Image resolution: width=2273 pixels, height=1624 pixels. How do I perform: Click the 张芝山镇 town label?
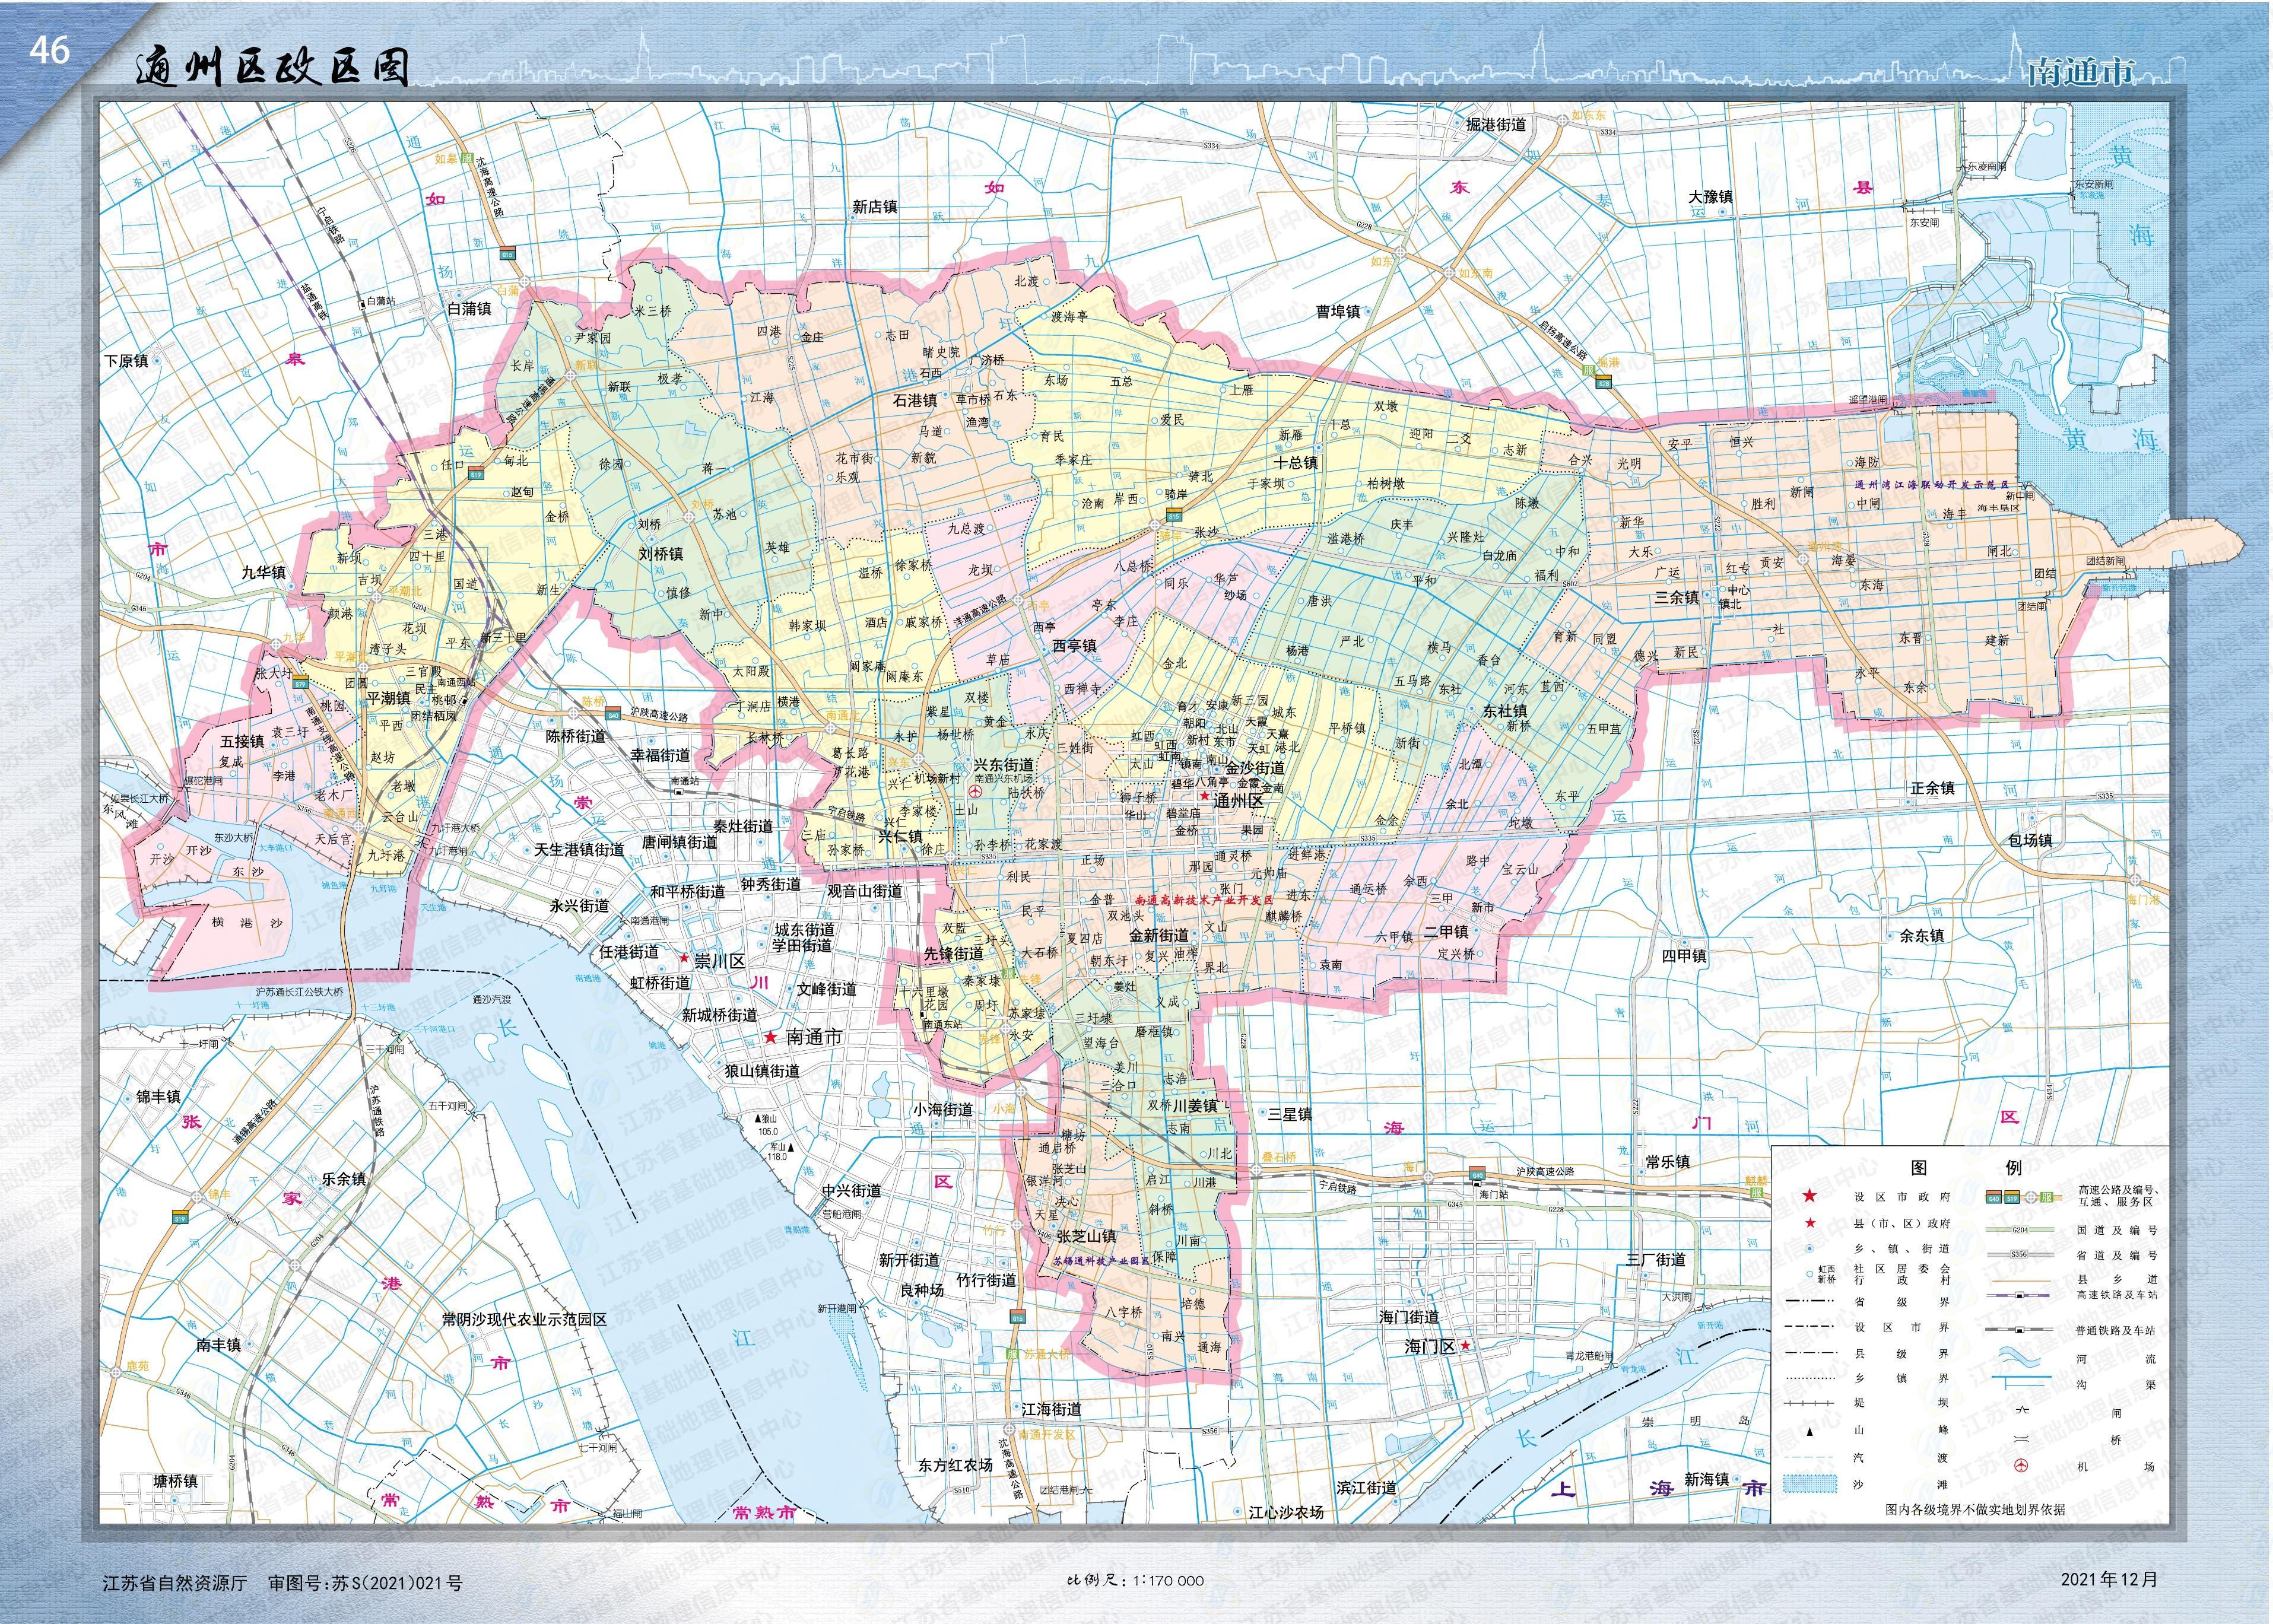coord(1086,1237)
